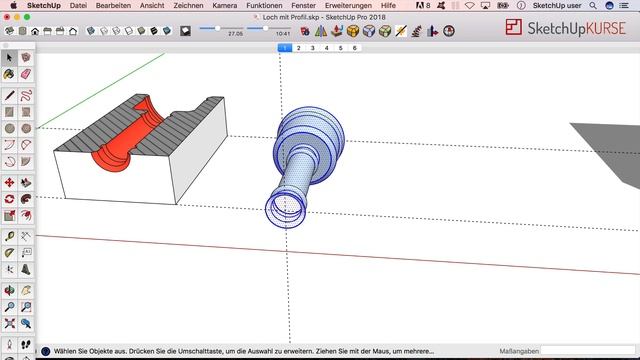Toggle Monochrome face style
Screen dimensions: 640x360
pos(167,31)
